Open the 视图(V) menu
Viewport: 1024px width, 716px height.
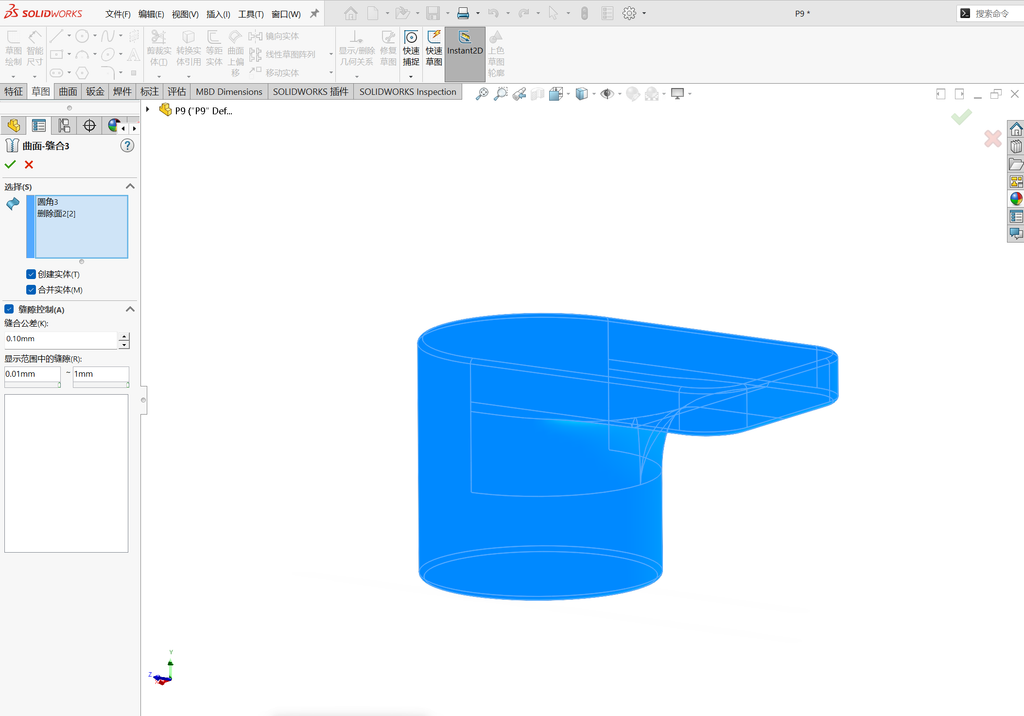pyautogui.click(x=185, y=14)
